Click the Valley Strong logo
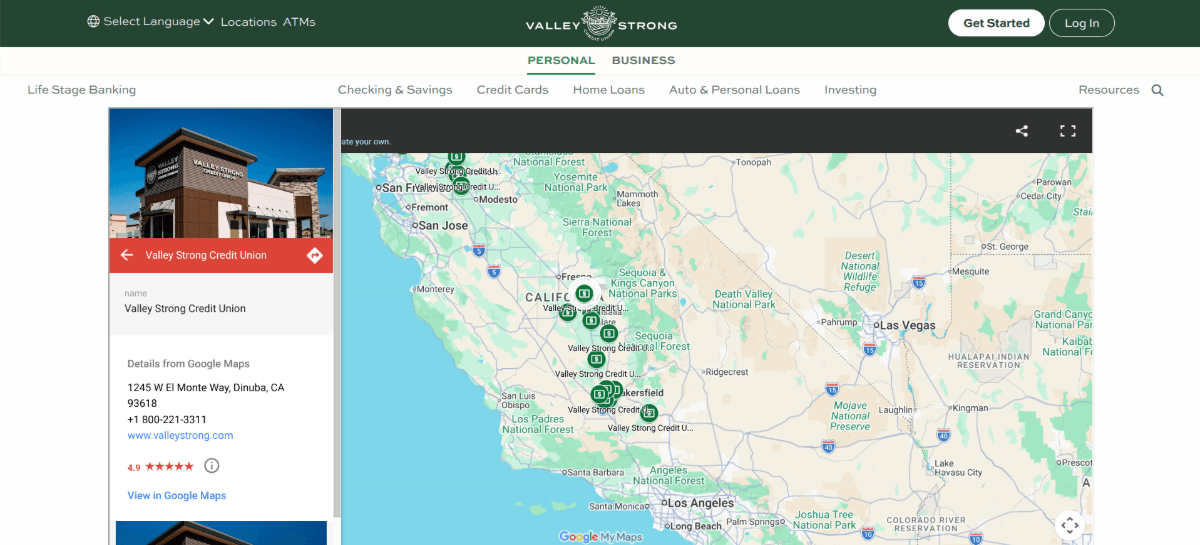 click(x=601, y=24)
